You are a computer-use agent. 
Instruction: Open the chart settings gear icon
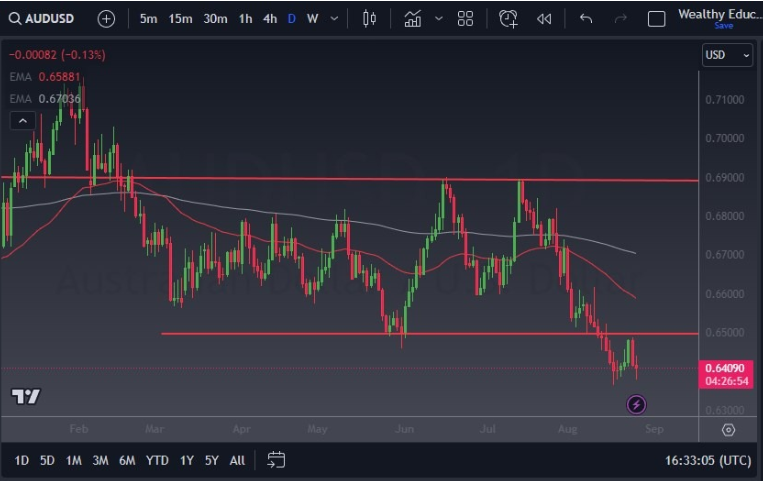tap(728, 430)
